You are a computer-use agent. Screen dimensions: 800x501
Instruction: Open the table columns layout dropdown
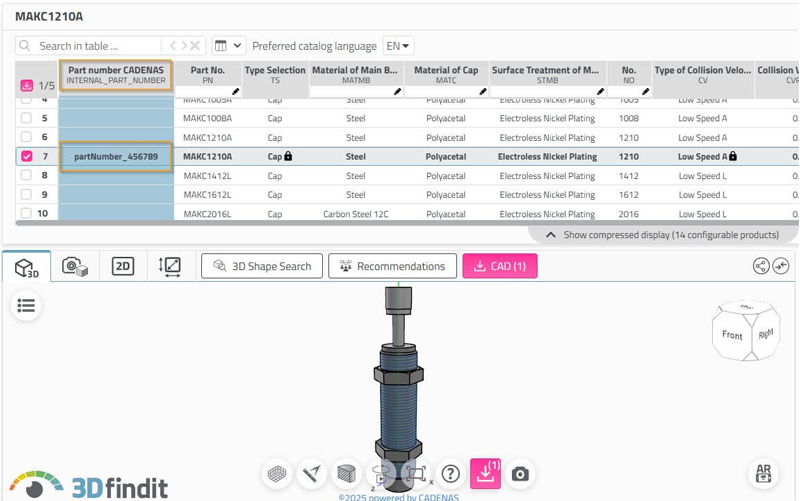click(228, 46)
